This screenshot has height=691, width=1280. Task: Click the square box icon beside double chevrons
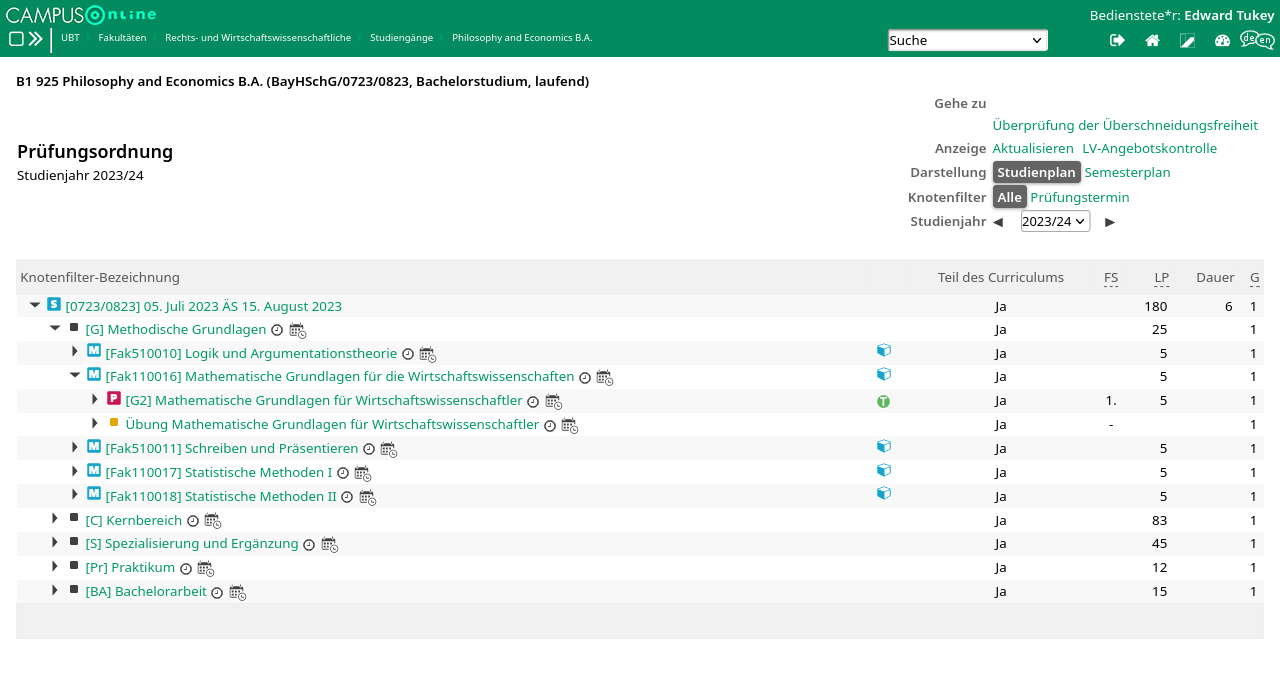point(16,39)
